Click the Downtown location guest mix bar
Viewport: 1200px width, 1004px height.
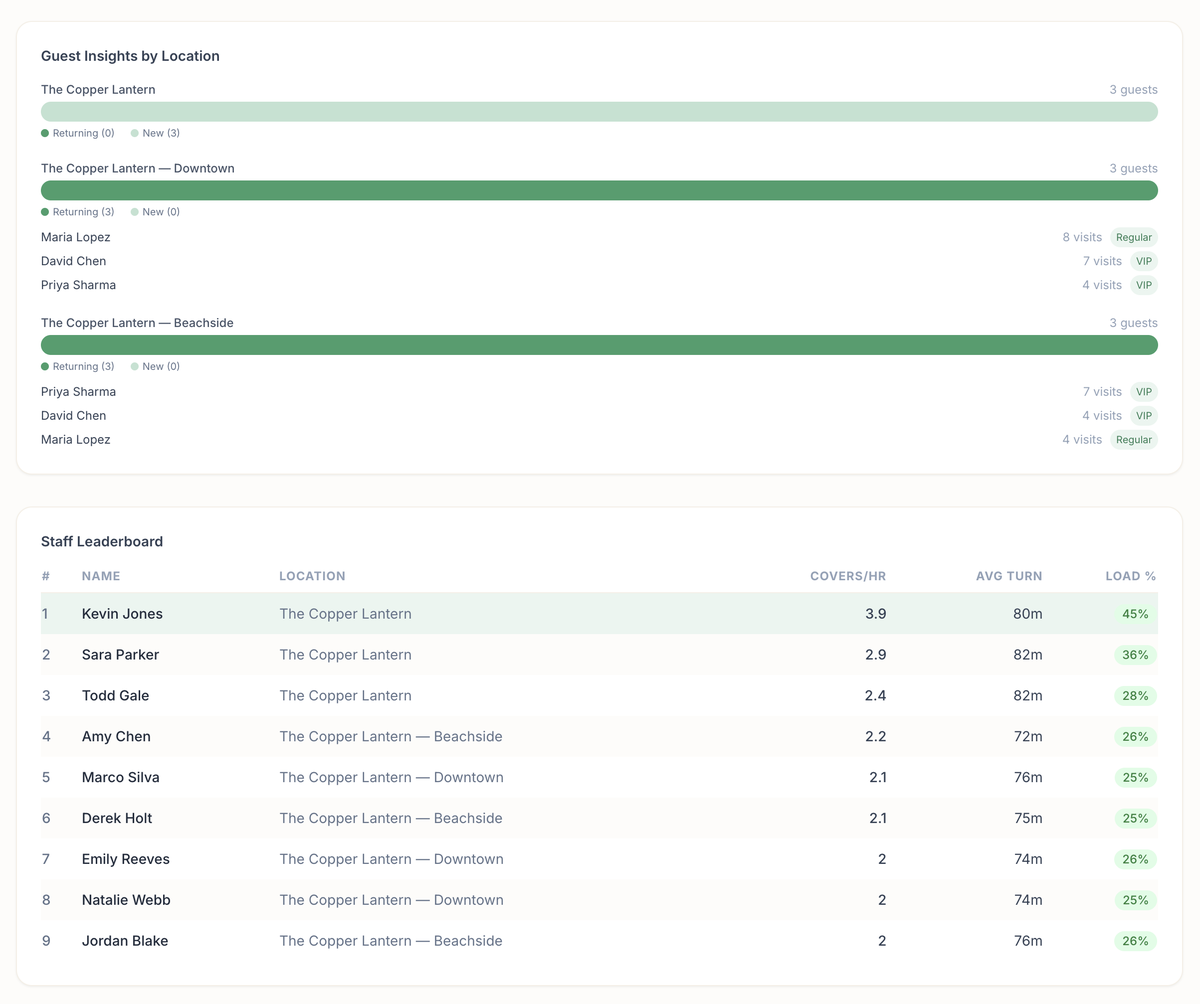click(599, 190)
